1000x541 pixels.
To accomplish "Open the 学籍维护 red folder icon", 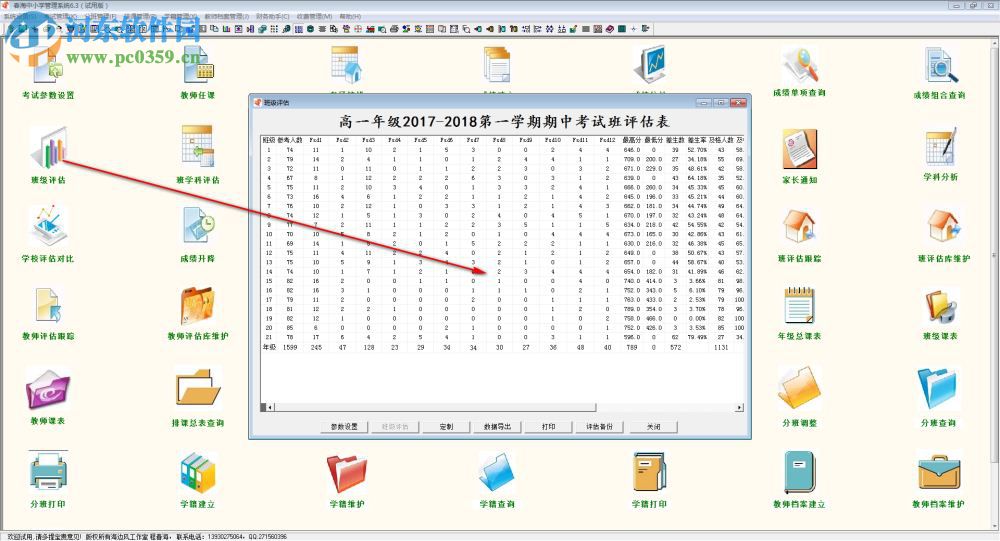I will tap(347, 473).
